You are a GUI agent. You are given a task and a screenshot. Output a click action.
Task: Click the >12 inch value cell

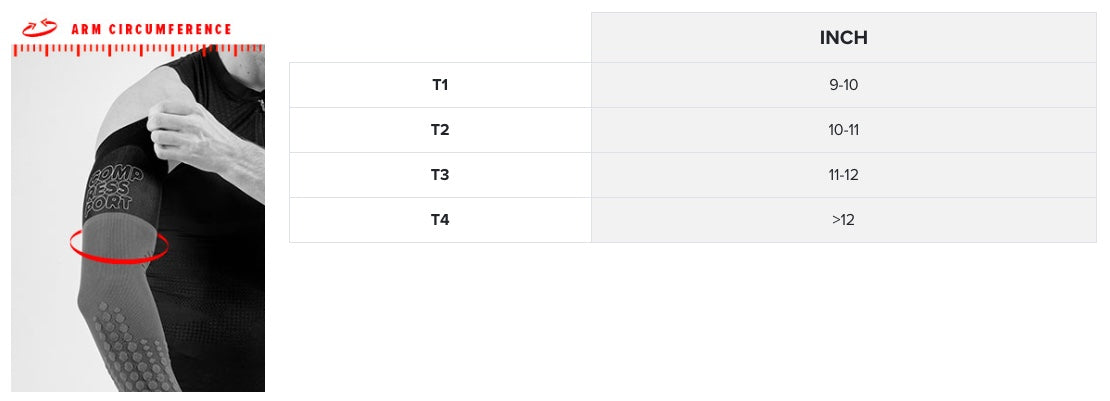(x=843, y=220)
